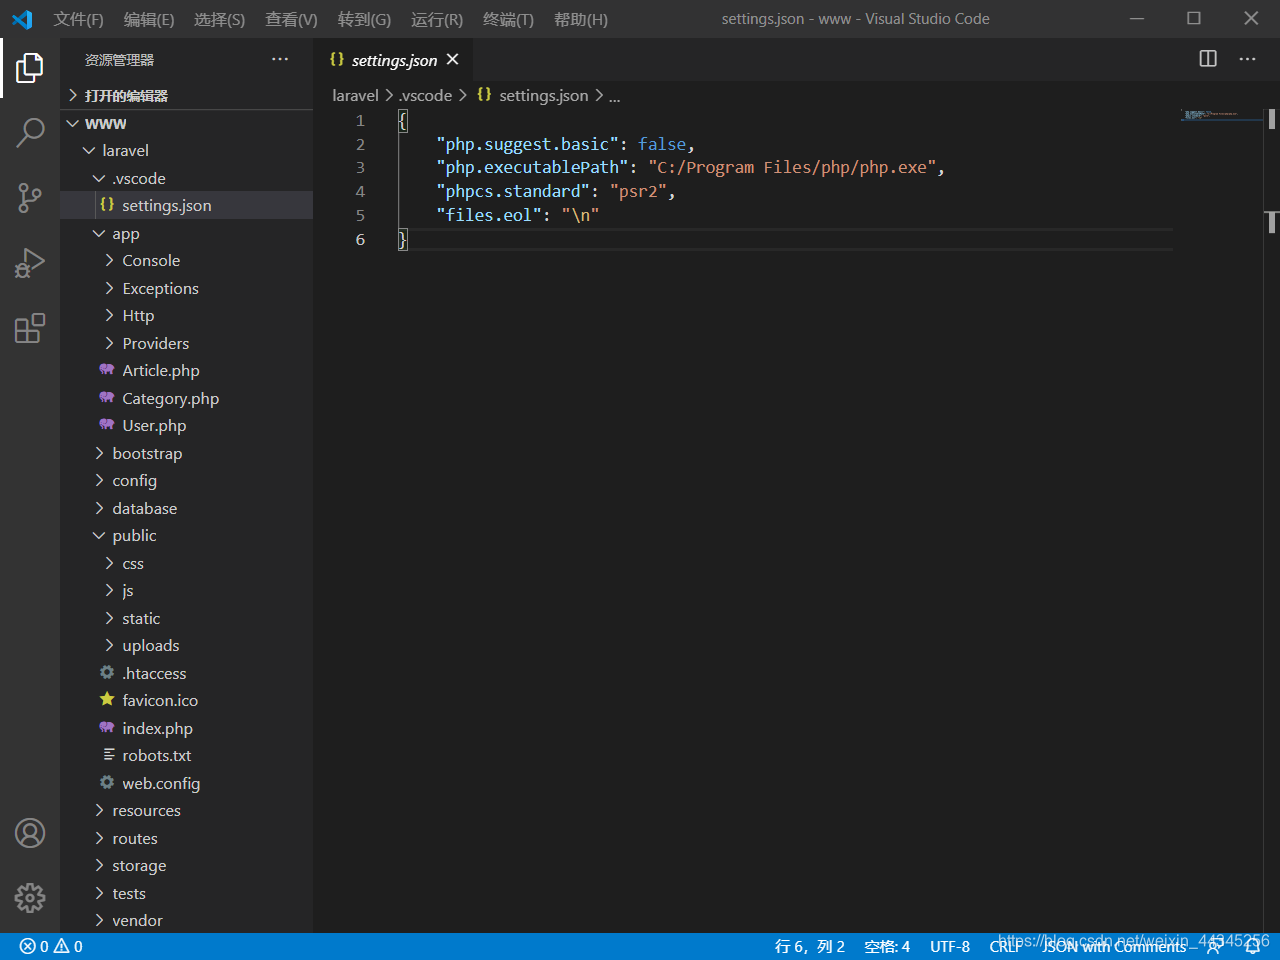This screenshot has height=960, width=1280.
Task: Open the Explorer view icon
Action: pyautogui.click(x=30, y=68)
